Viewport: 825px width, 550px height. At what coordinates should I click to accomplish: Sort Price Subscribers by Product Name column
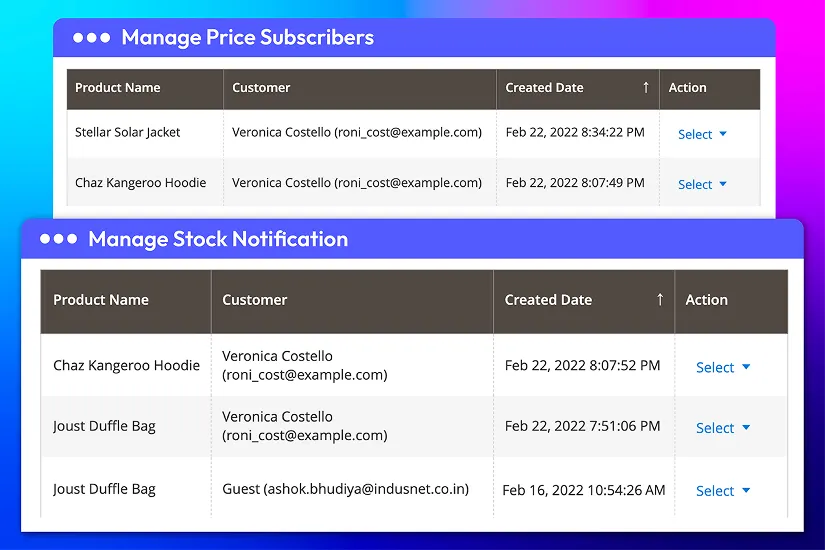coord(118,87)
